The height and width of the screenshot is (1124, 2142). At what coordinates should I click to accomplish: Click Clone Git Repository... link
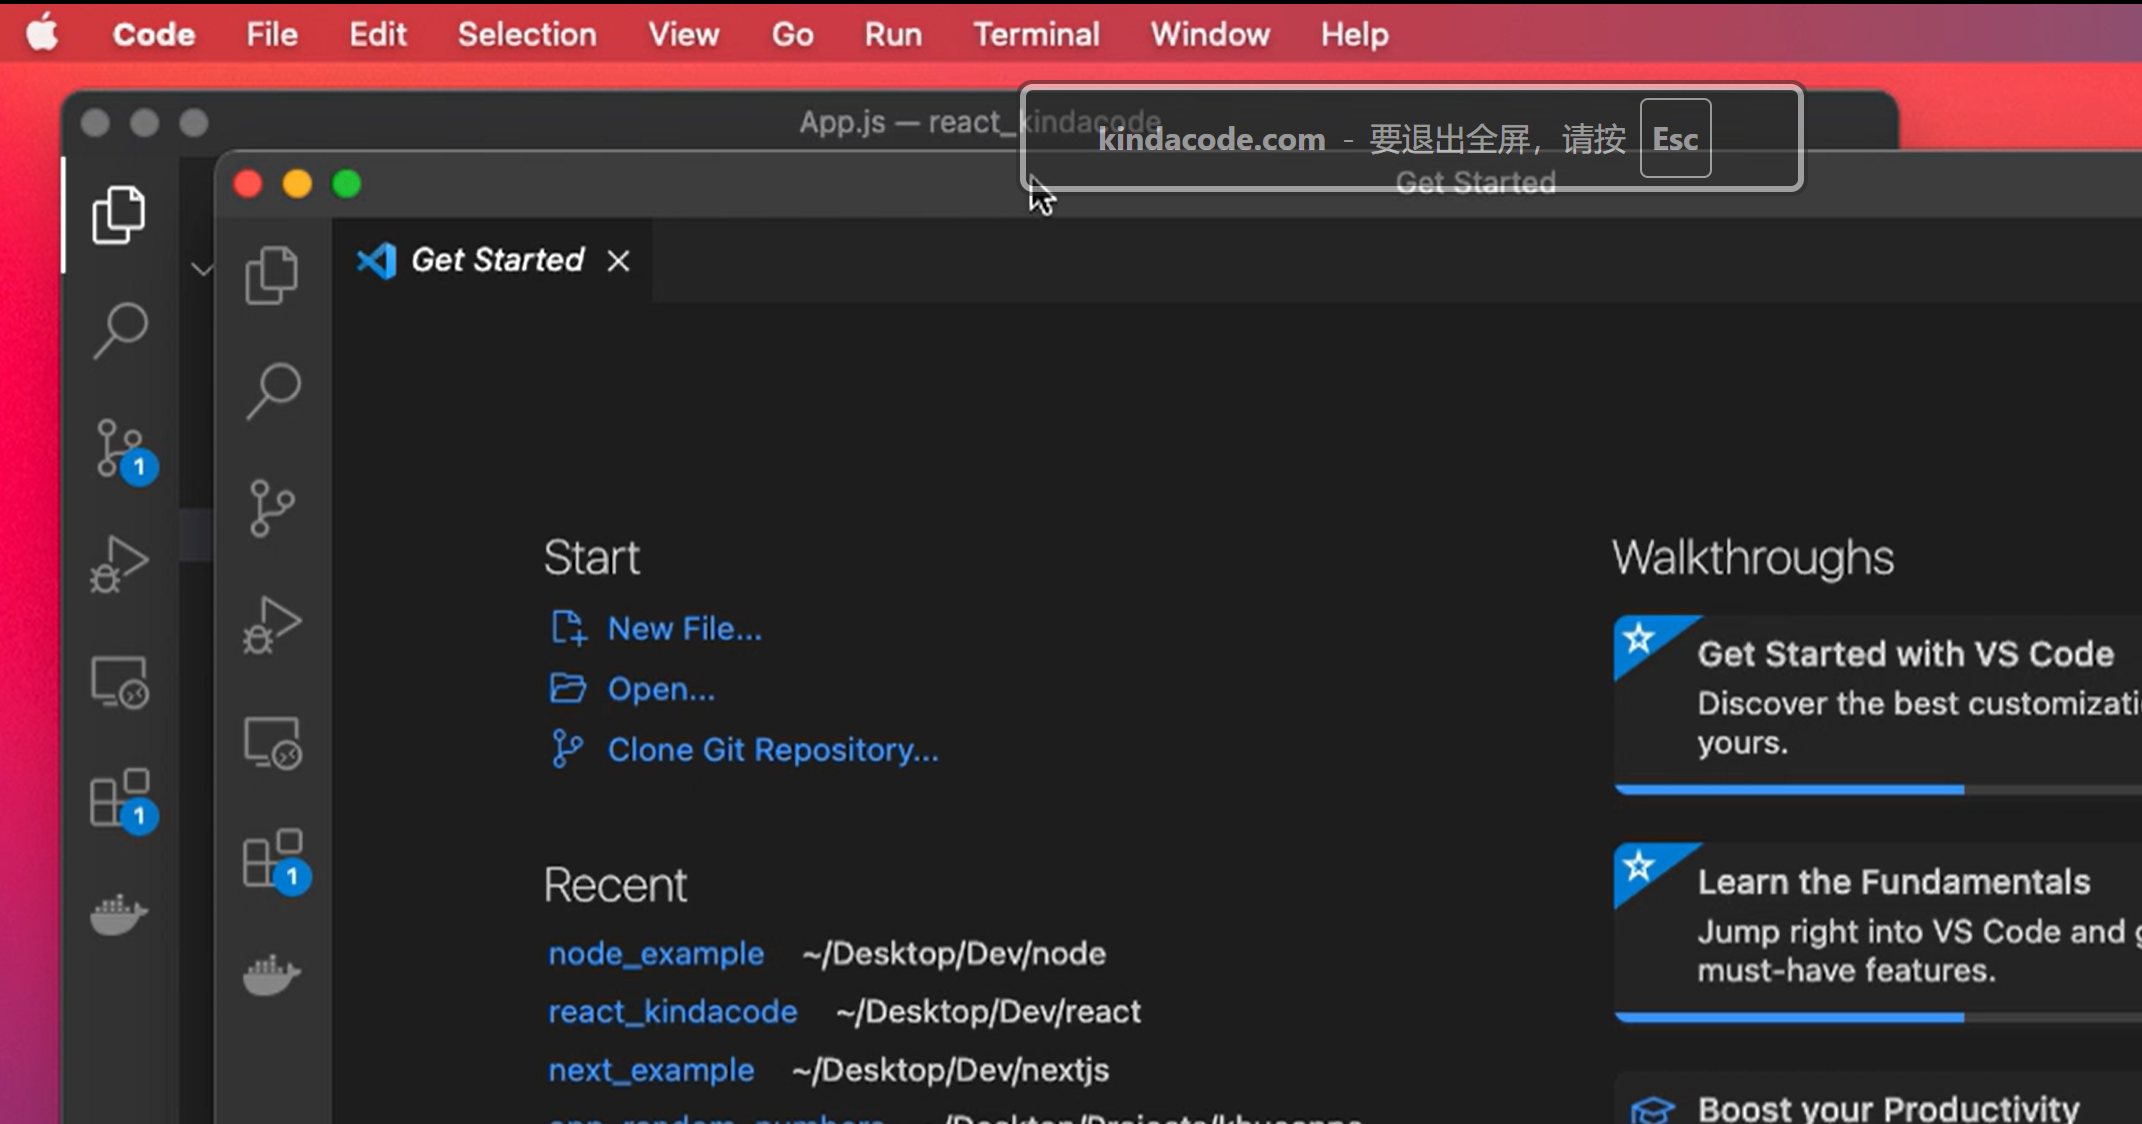(773, 749)
